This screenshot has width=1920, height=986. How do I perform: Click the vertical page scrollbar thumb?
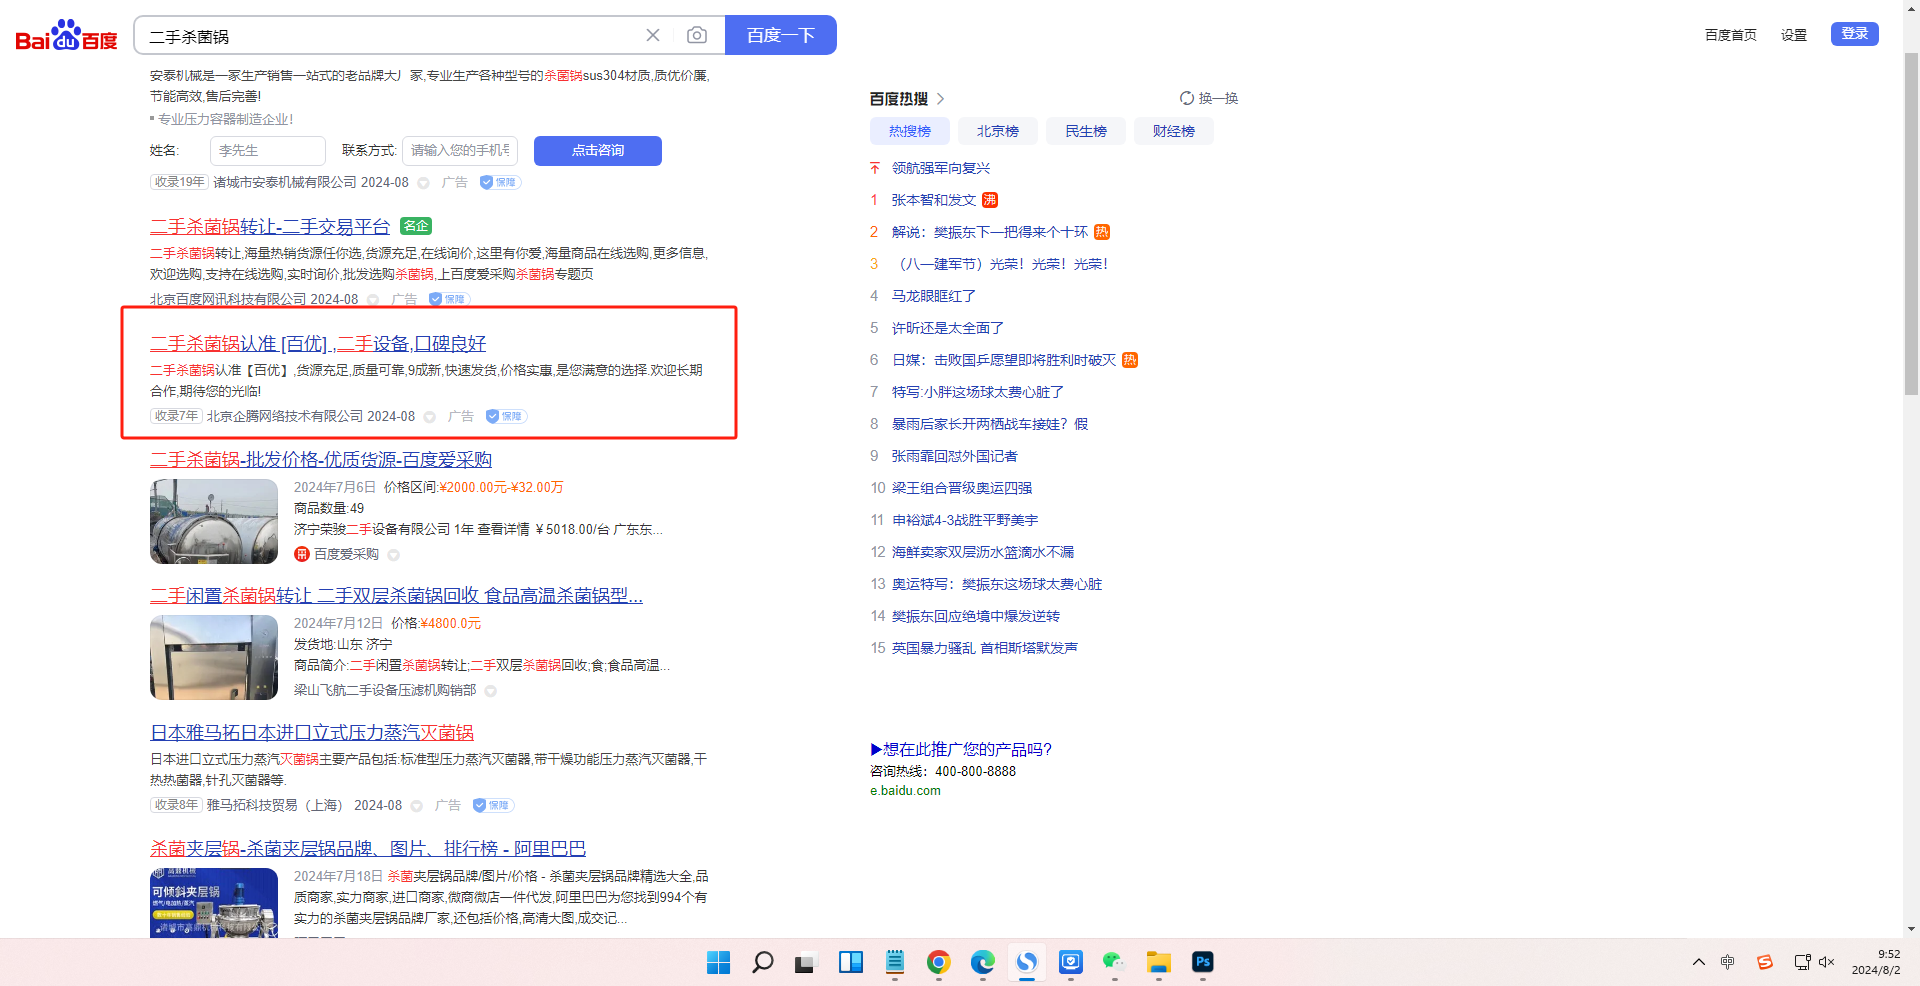[1911, 220]
